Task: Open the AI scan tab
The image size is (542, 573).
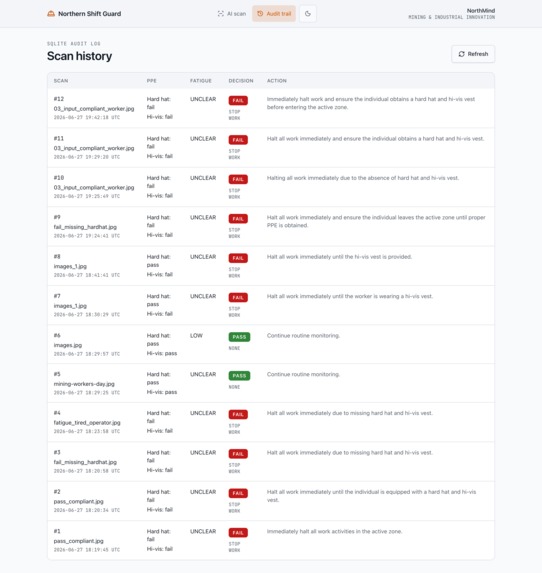Action: click(232, 14)
